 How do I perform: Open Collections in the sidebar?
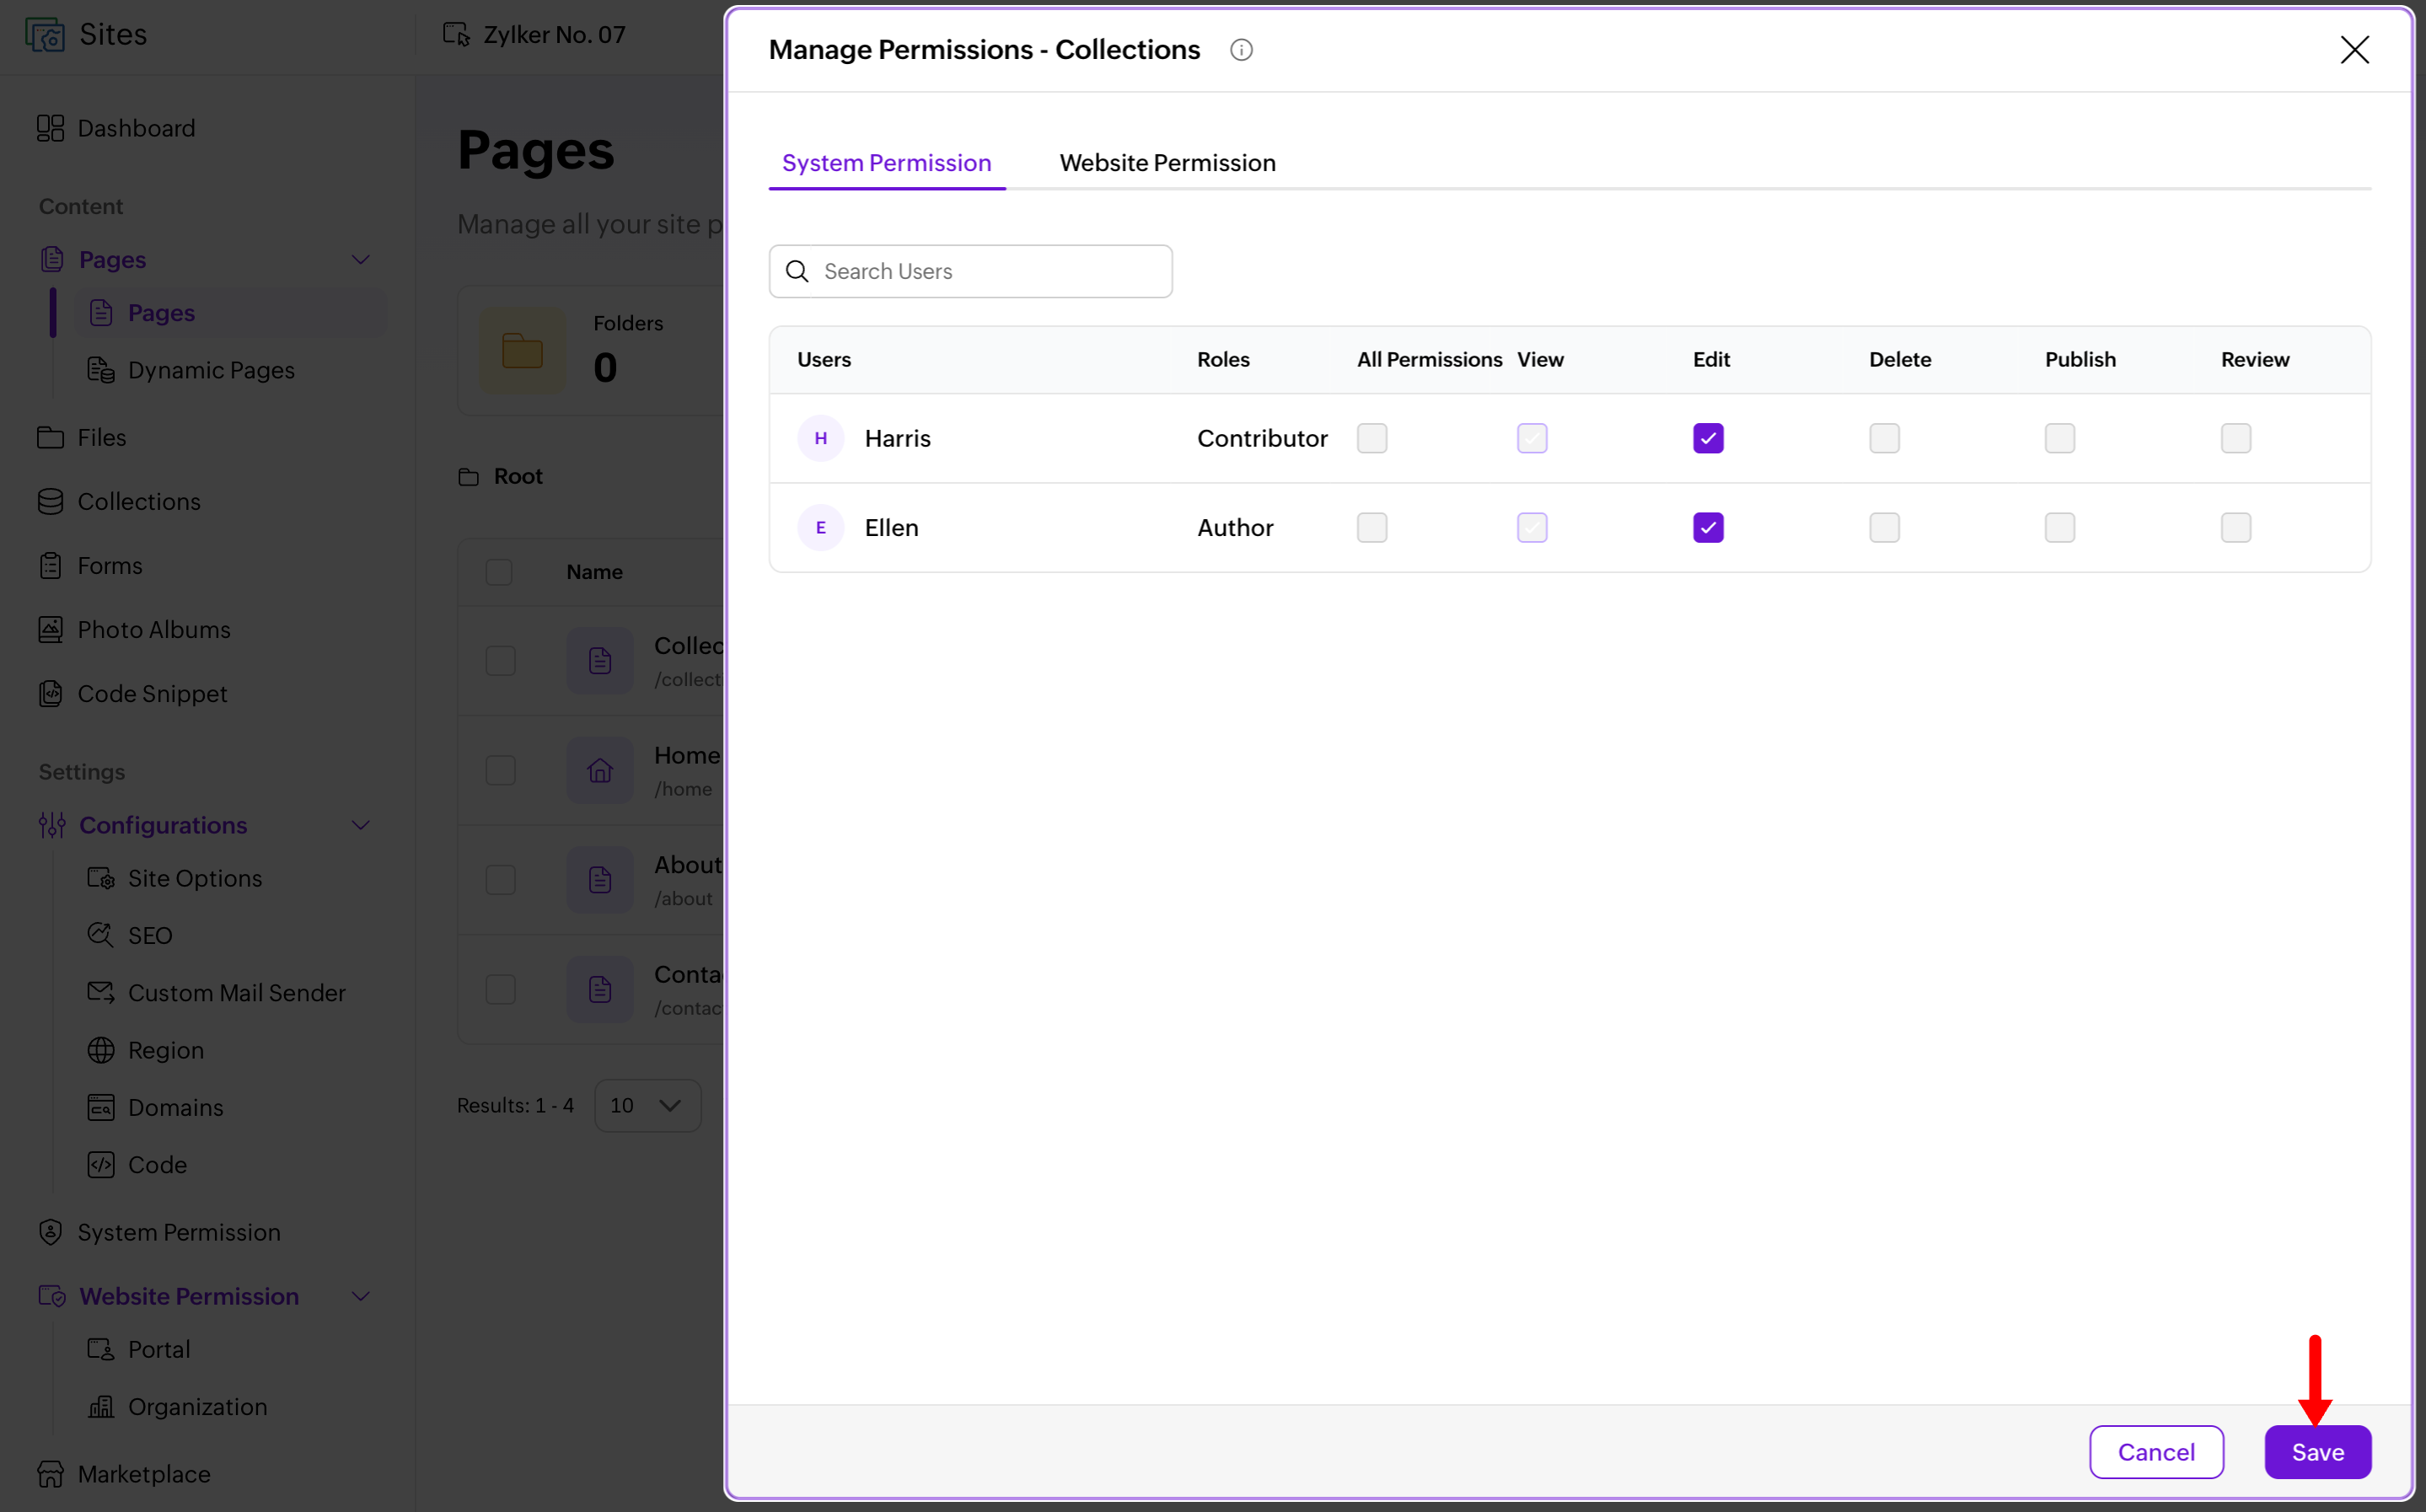120,501
